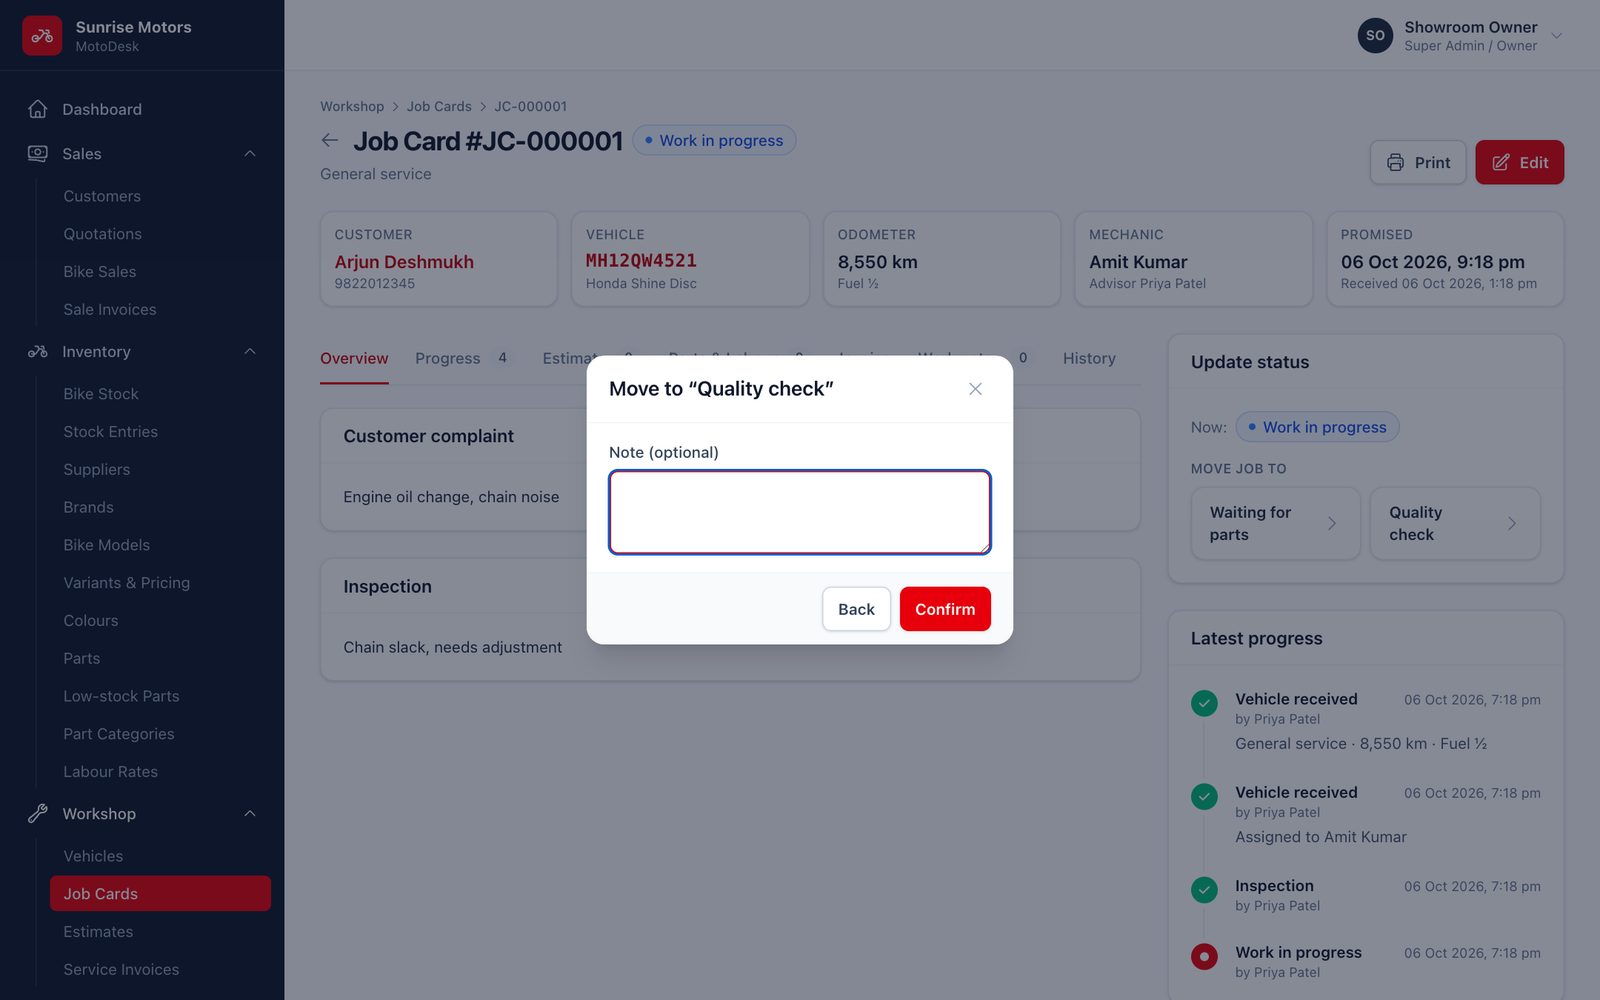Print the job card
The width and height of the screenshot is (1600, 1000).
[x=1418, y=162]
